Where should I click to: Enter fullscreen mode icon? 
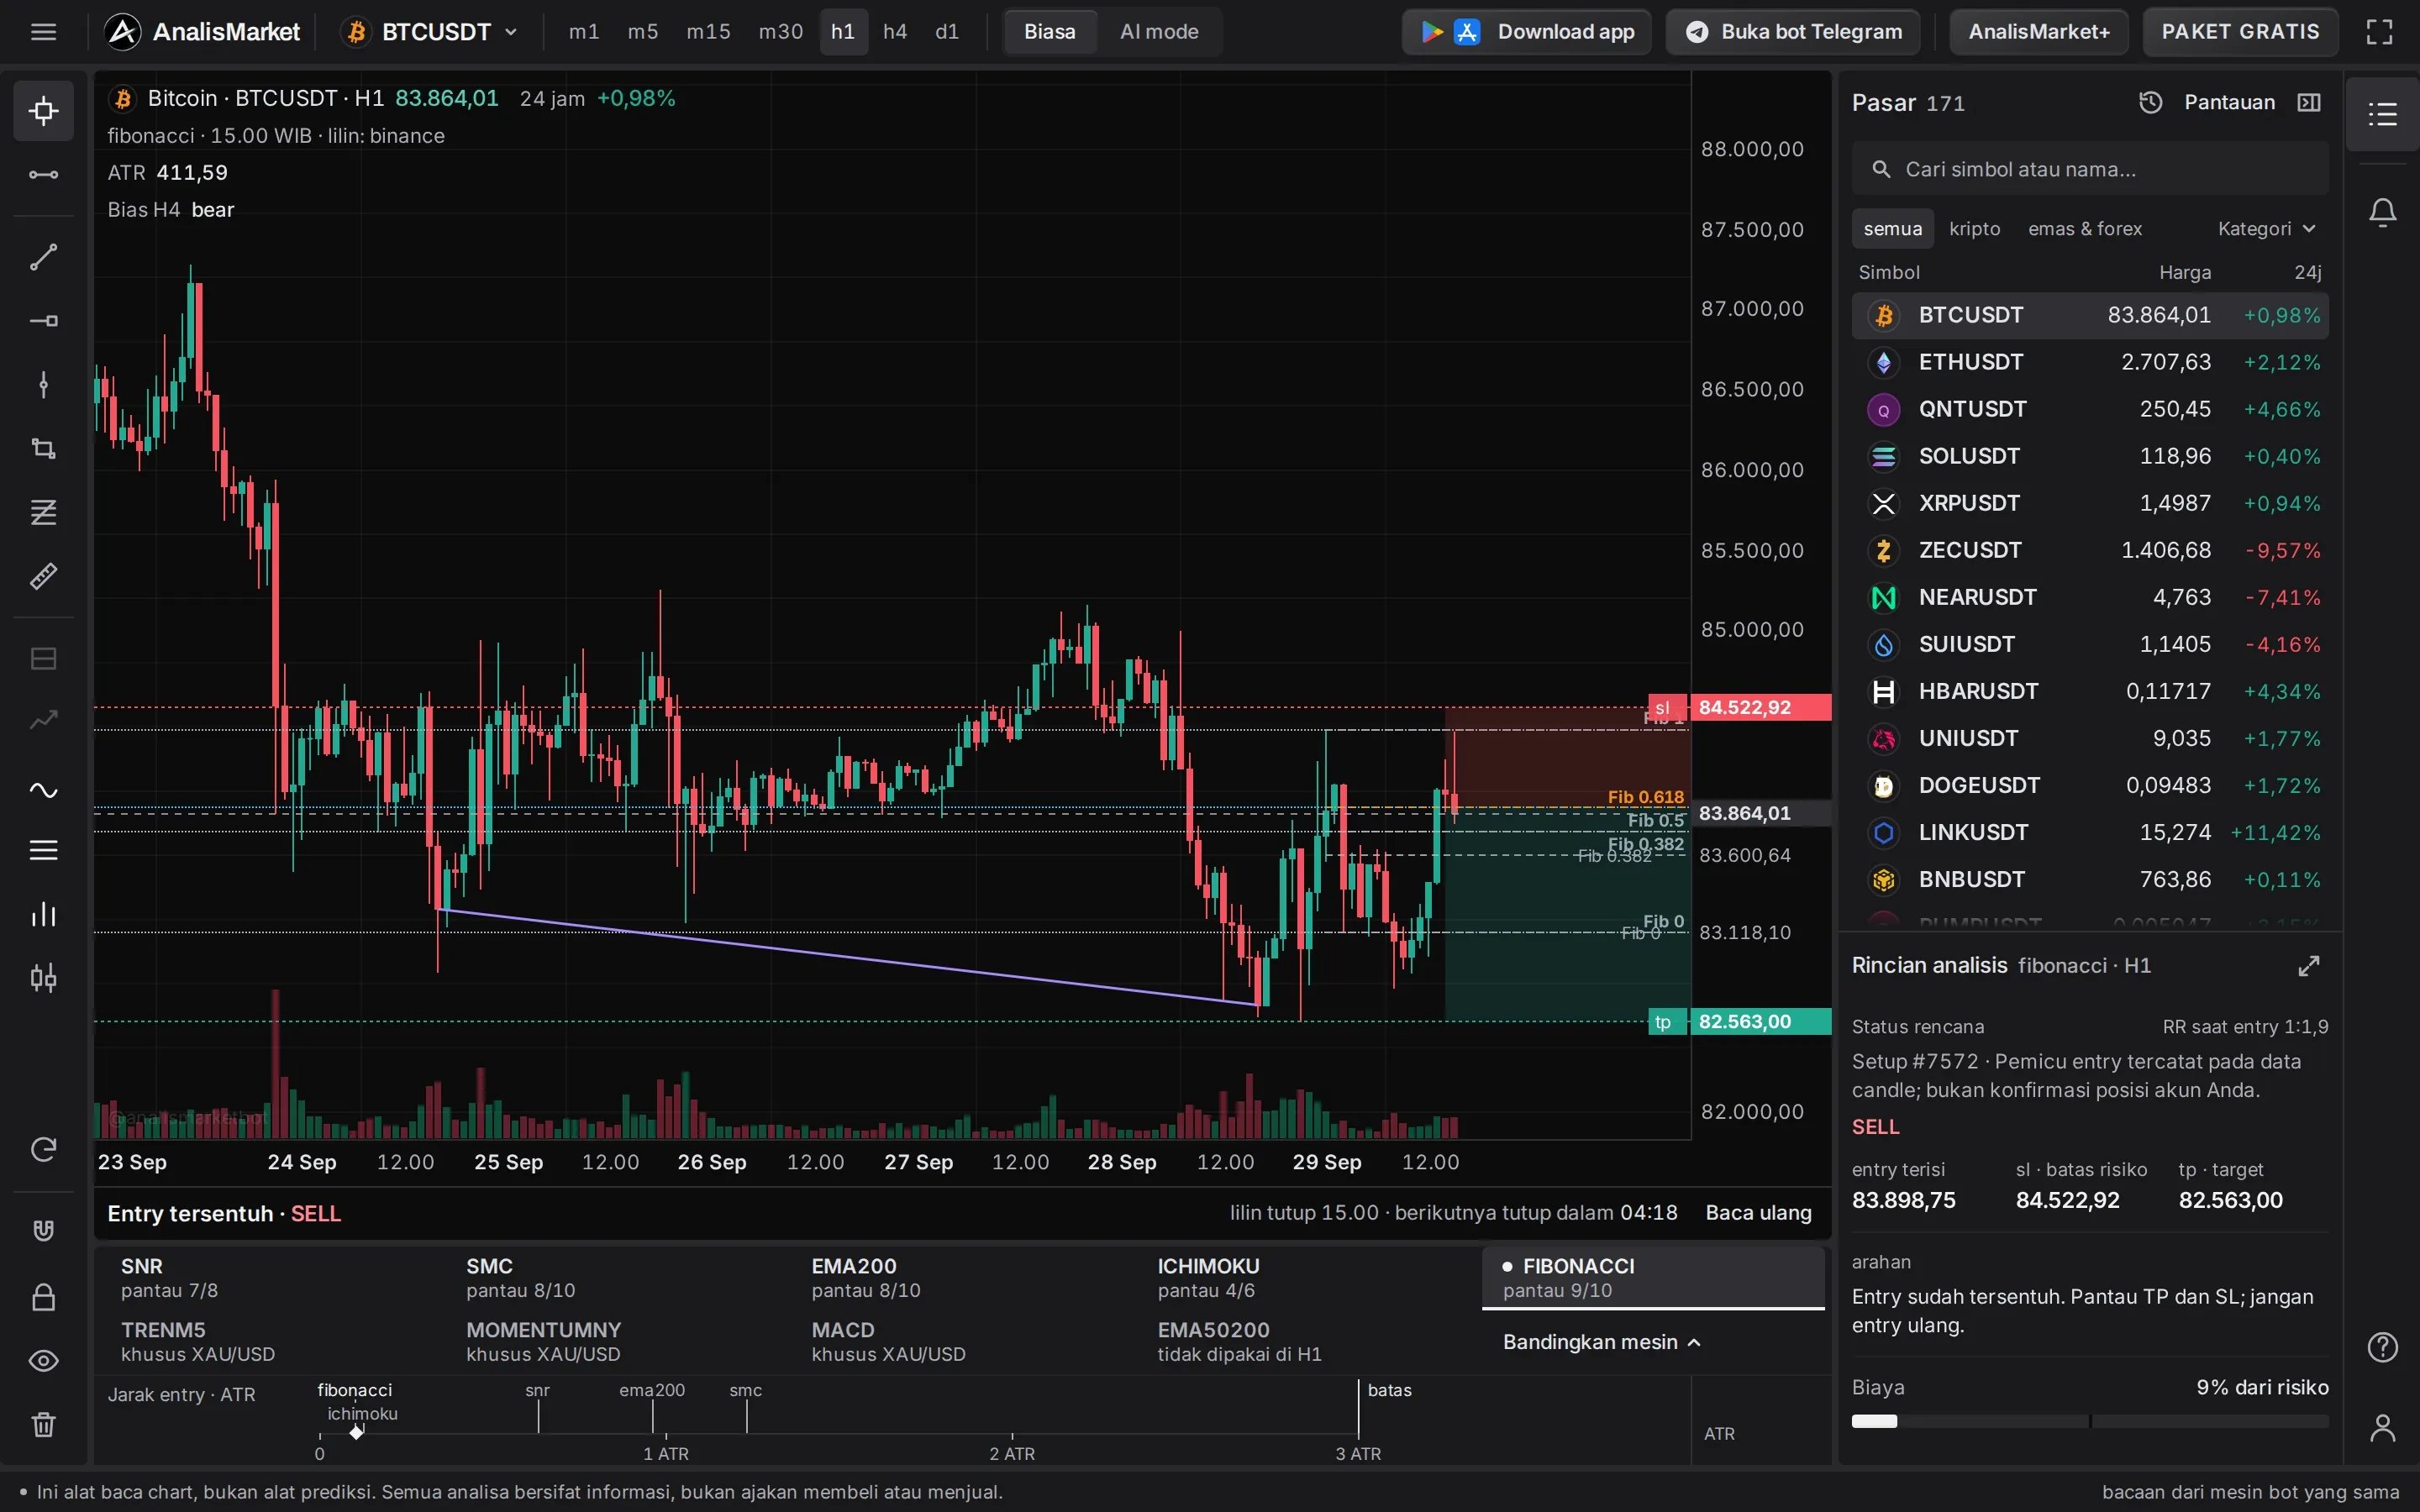[2379, 32]
